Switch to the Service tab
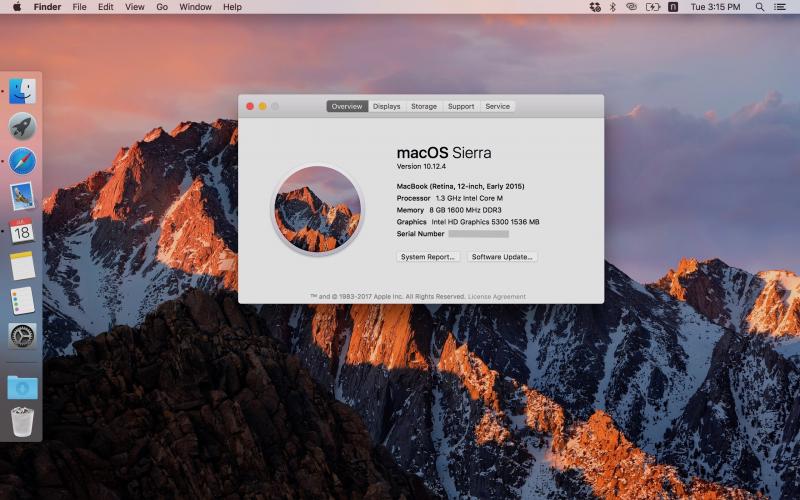The width and height of the screenshot is (800, 500). point(497,106)
